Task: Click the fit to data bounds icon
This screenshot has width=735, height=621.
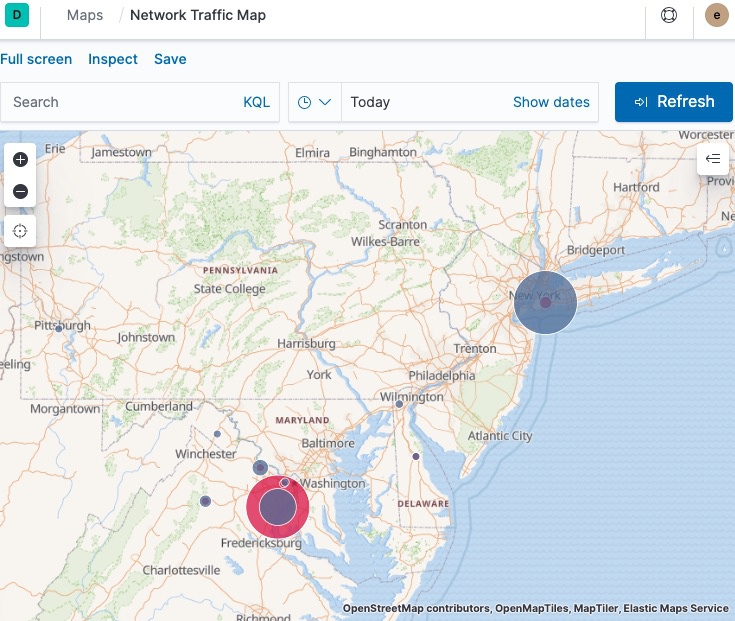Action: (20, 231)
